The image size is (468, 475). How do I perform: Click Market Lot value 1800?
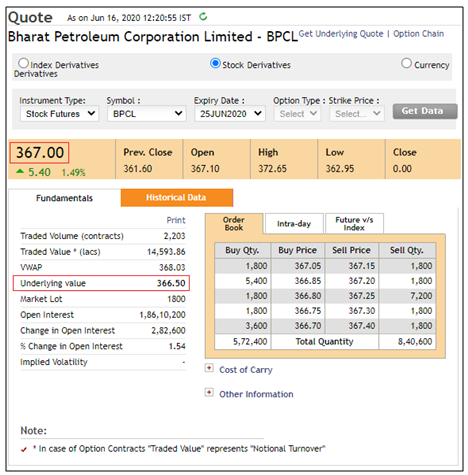pos(176,299)
